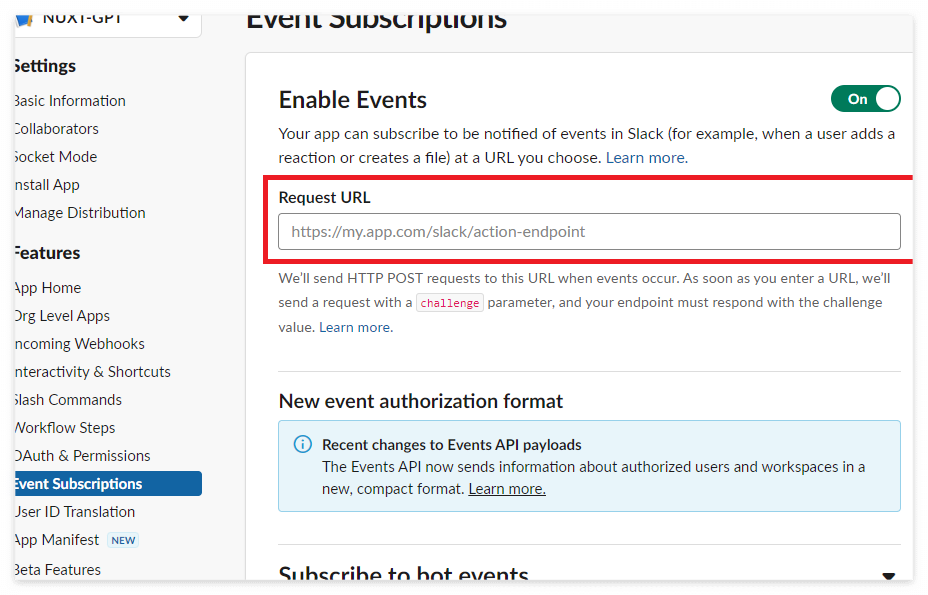Click the info icon in Events API notice

click(303, 444)
